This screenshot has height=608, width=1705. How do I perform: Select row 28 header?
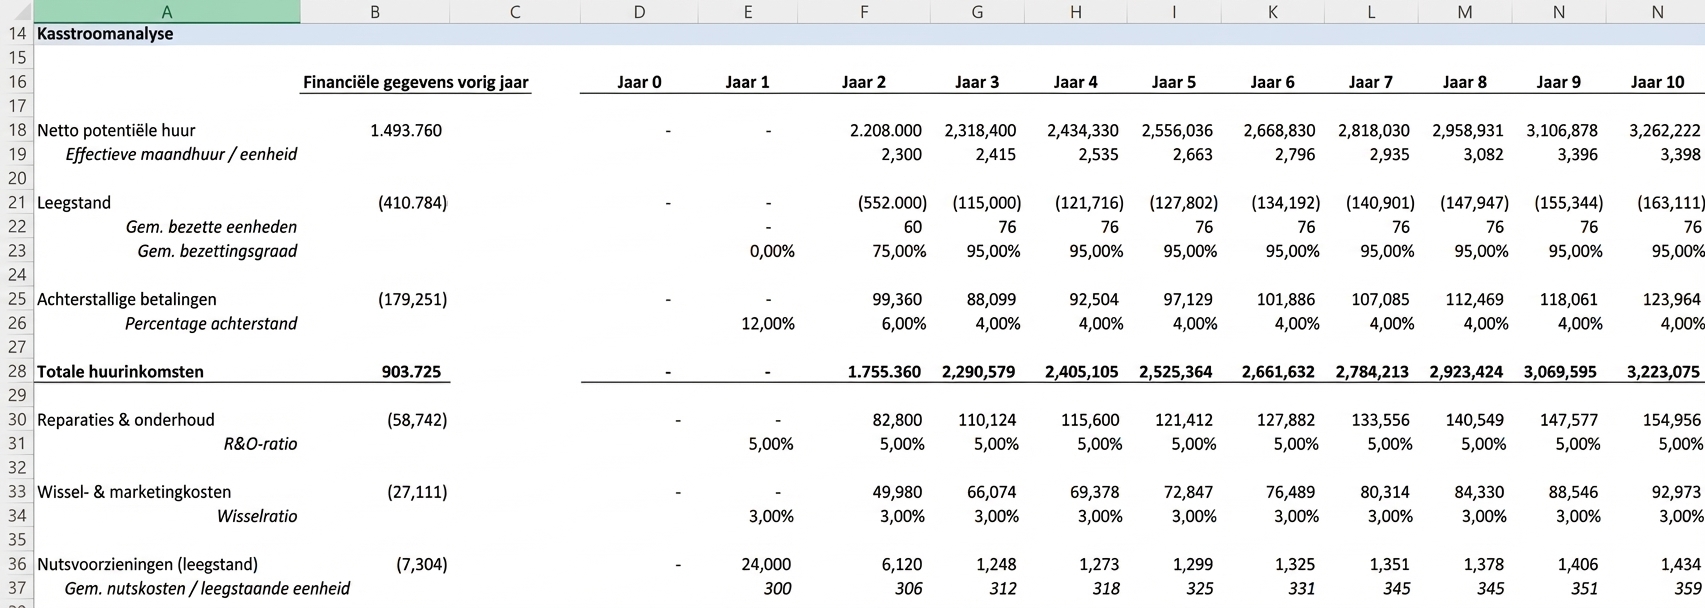point(17,372)
